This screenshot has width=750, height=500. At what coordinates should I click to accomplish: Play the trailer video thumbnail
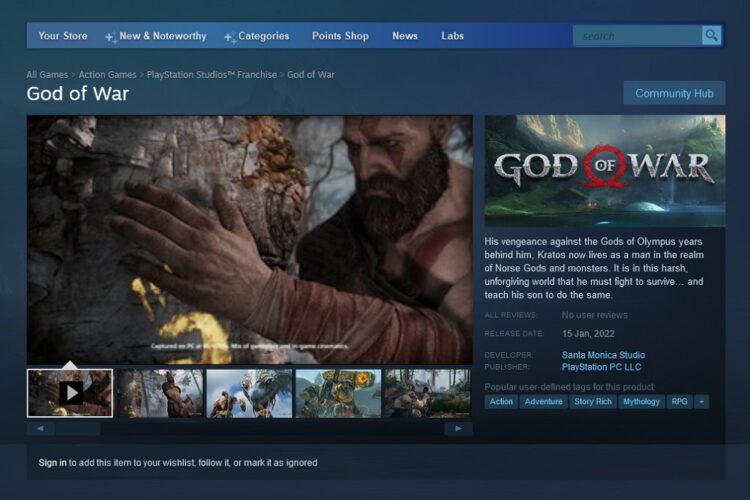pyautogui.click(x=70, y=393)
